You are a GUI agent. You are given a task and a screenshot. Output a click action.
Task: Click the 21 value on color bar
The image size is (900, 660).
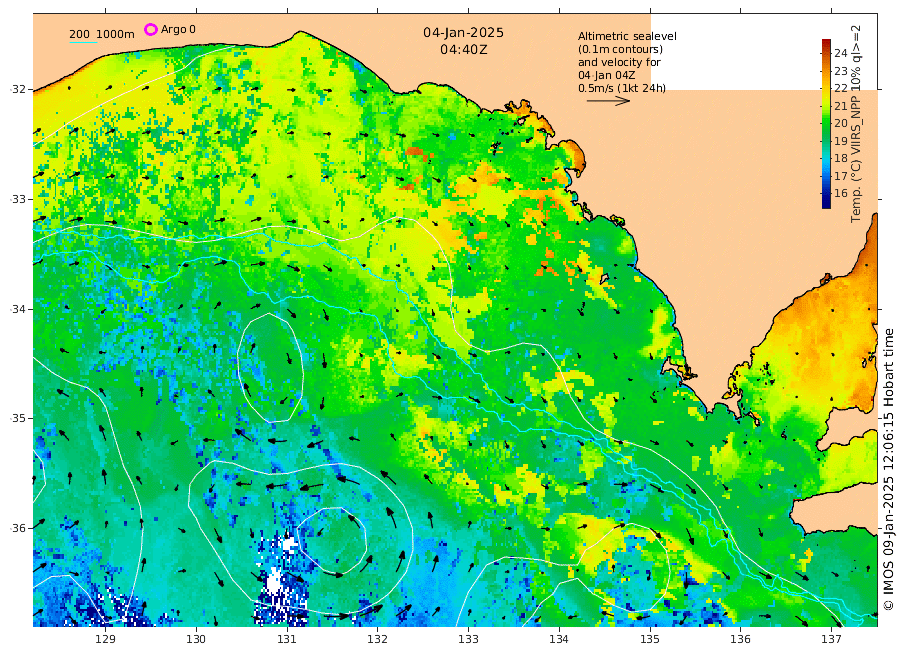(x=841, y=106)
